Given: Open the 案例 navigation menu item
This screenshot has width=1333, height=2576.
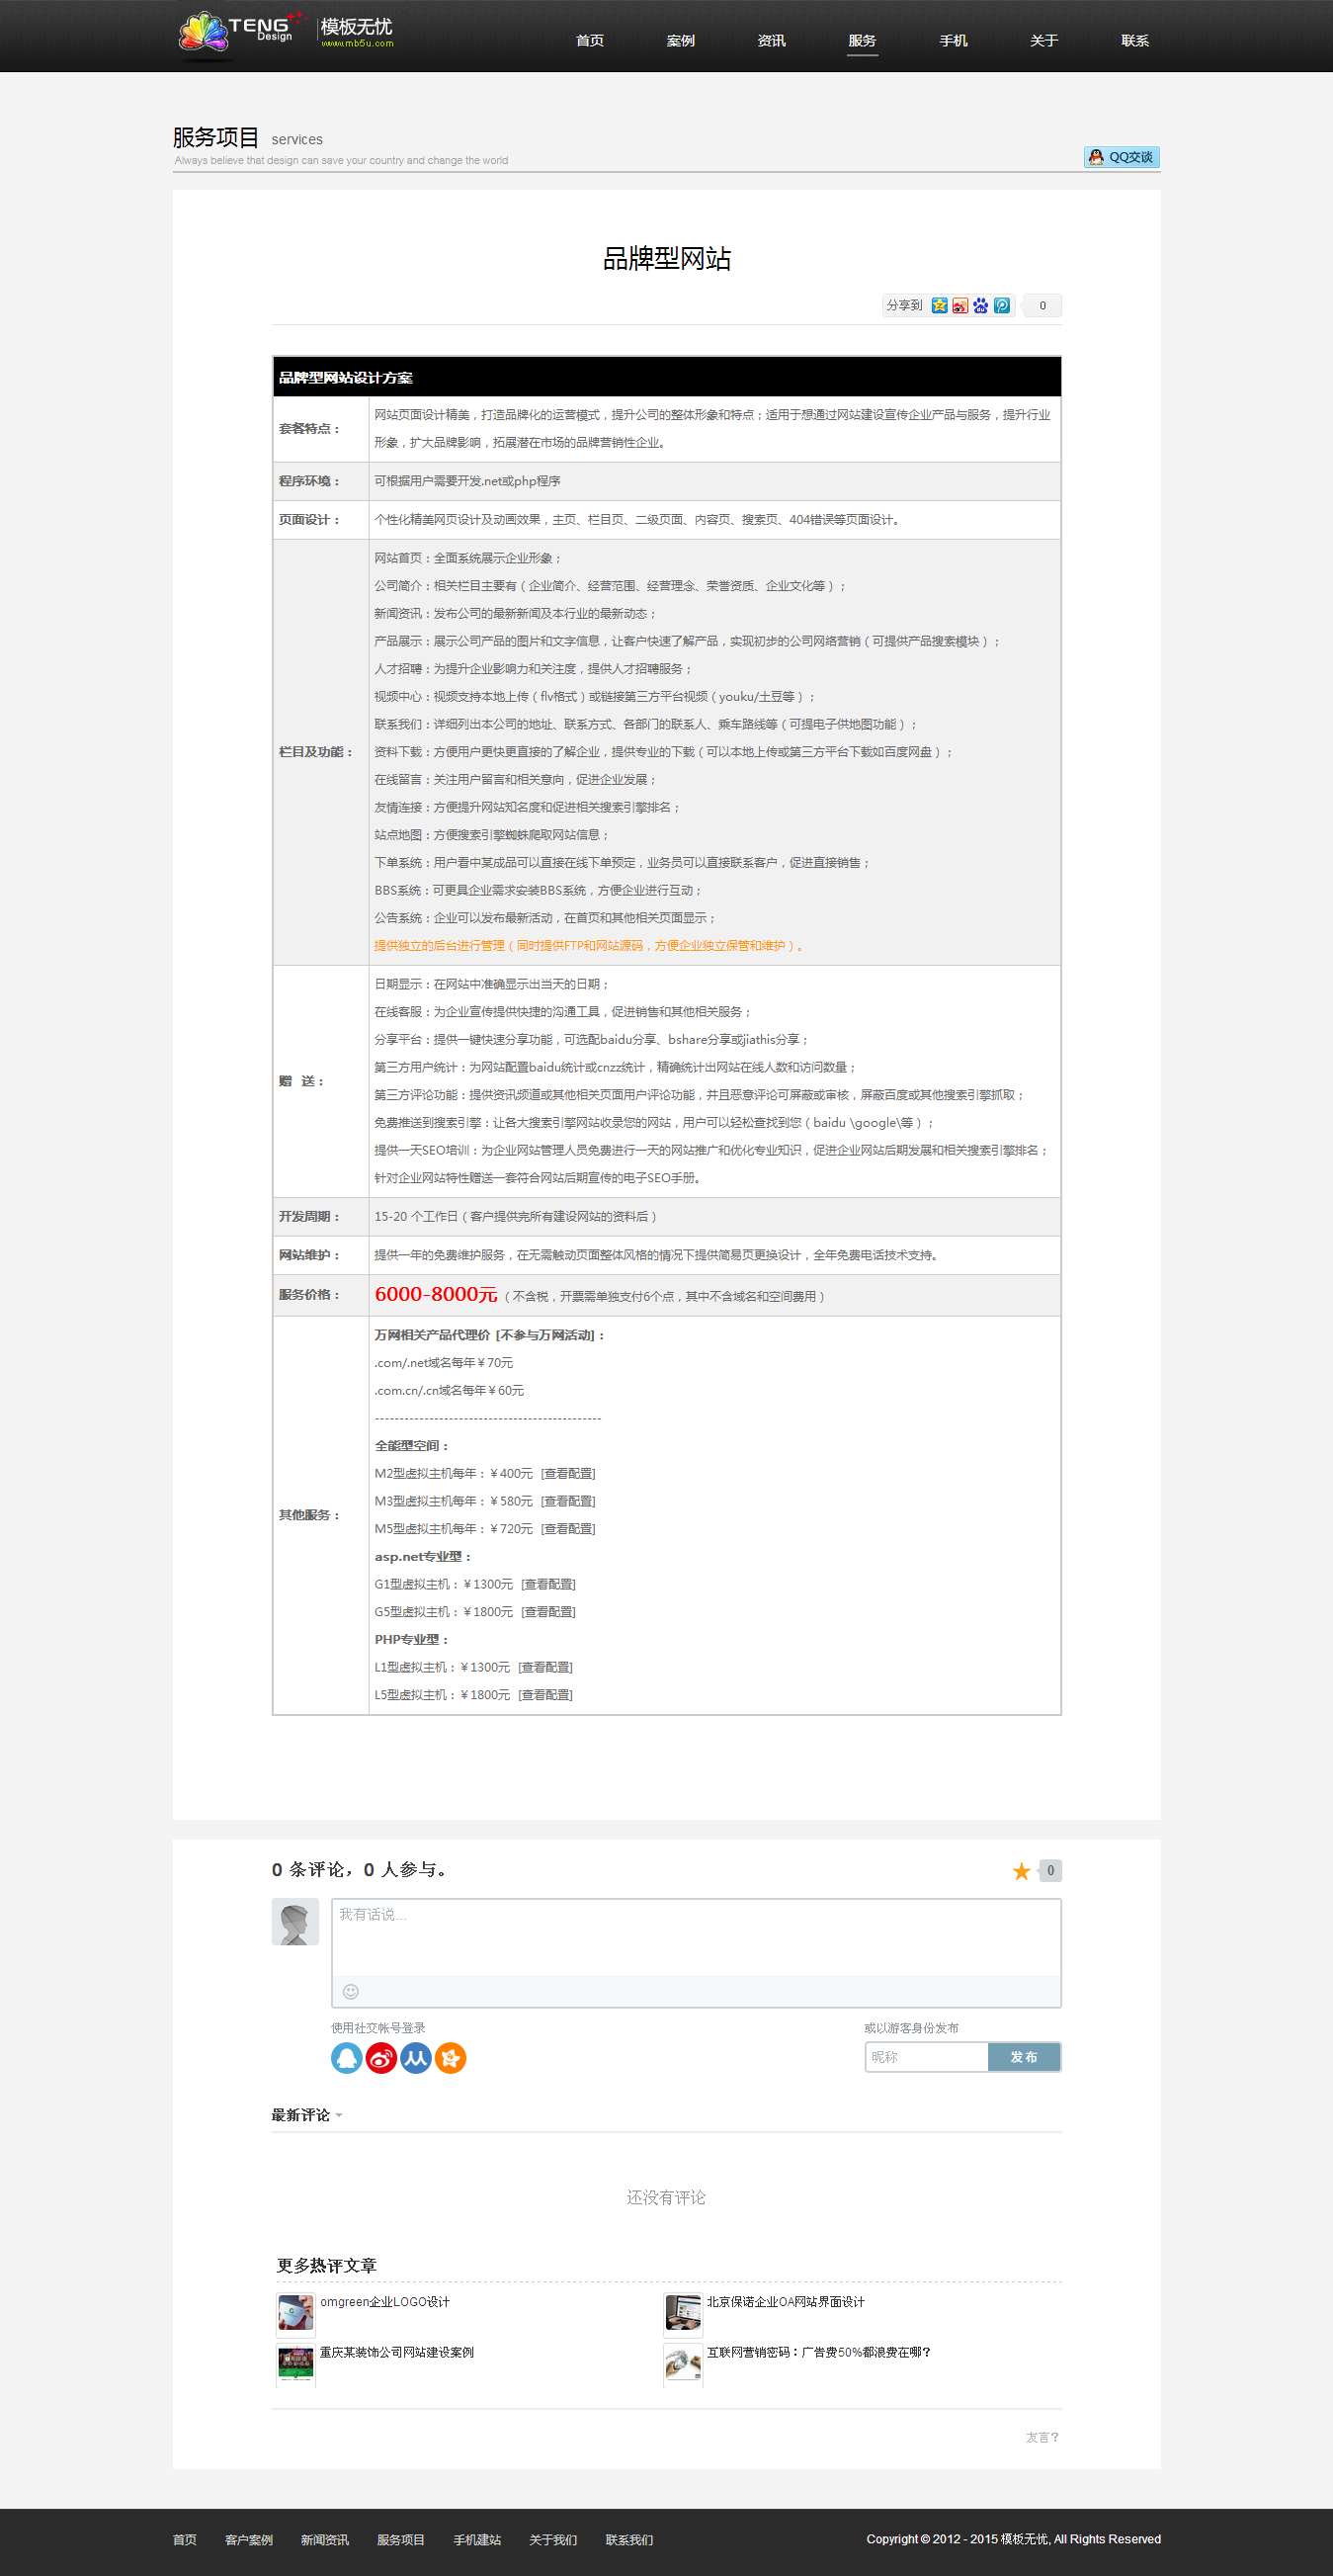Looking at the screenshot, I should [x=680, y=41].
